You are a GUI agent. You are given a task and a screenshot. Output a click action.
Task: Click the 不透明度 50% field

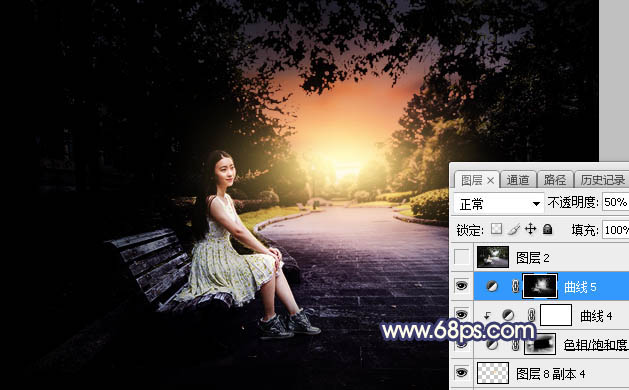[615, 202]
